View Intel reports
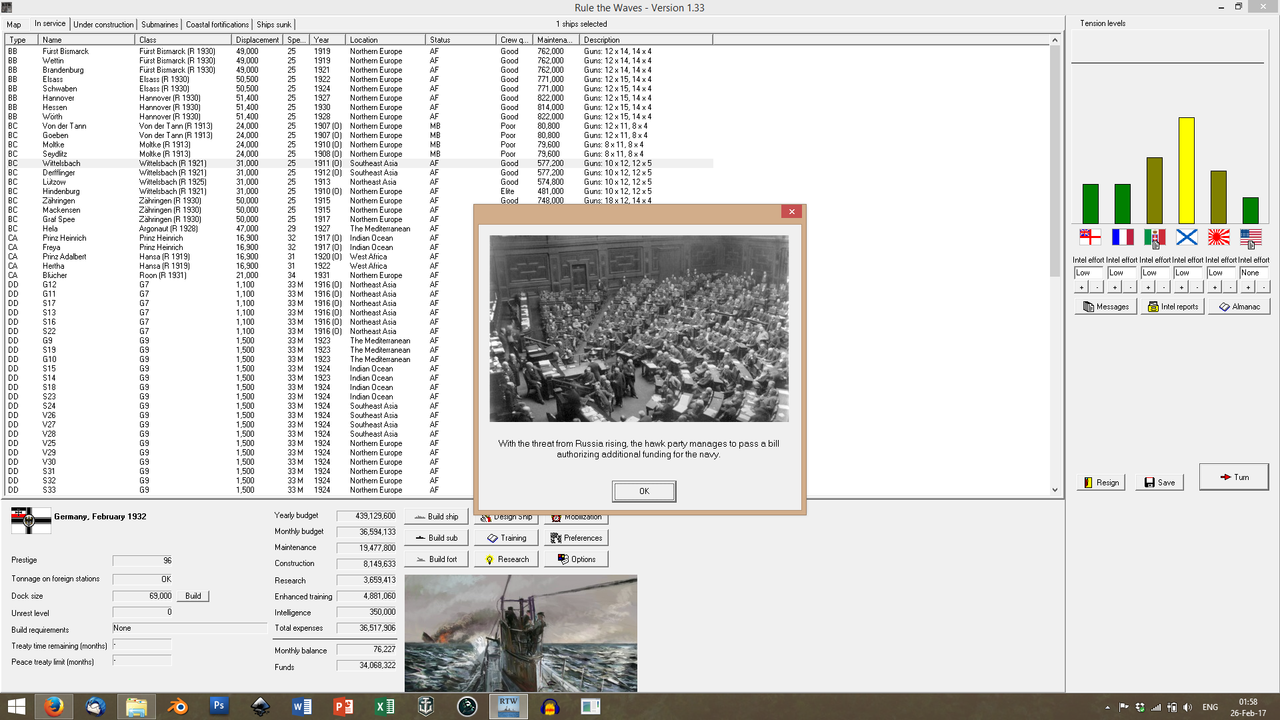The height and width of the screenshot is (720, 1280). click(x=1172, y=306)
